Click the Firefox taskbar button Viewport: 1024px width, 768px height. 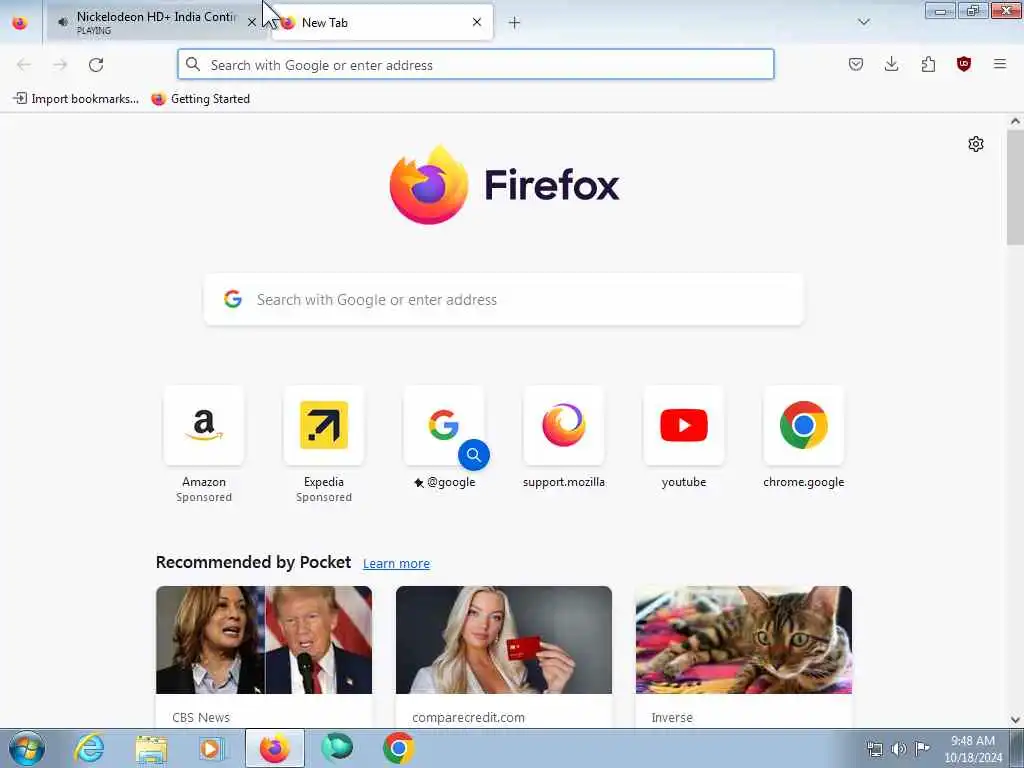click(x=274, y=748)
